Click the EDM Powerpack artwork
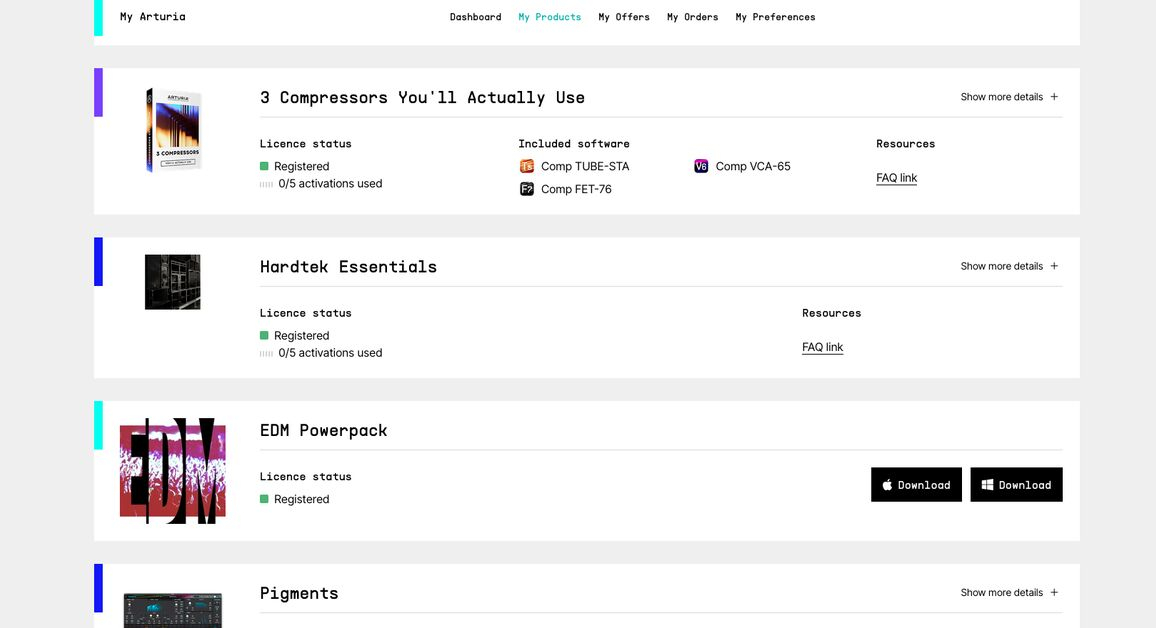 [173, 471]
